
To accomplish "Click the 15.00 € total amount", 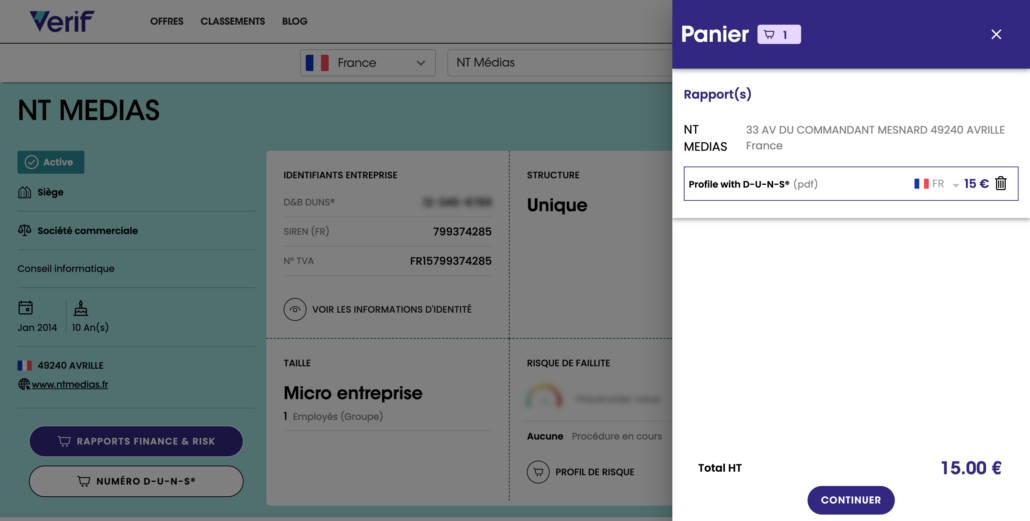I will pos(971,468).
